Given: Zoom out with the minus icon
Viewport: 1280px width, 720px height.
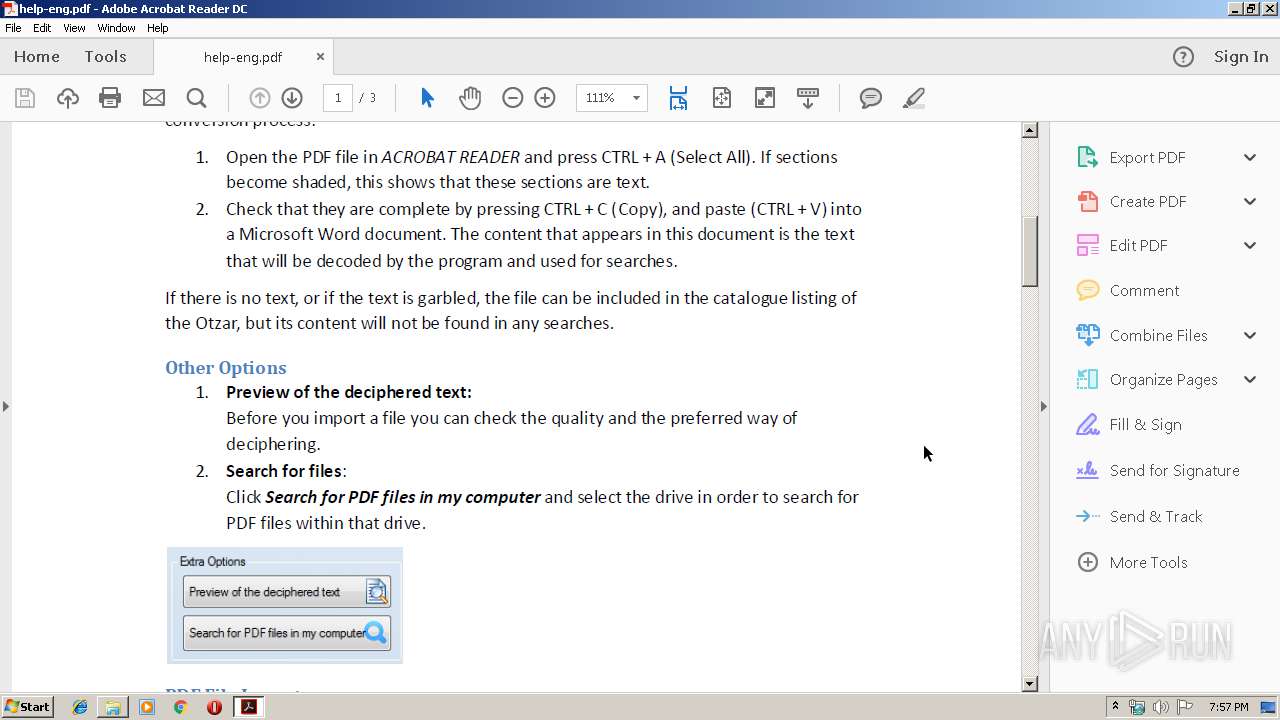Looking at the screenshot, I should pyautogui.click(x=512, y=98).
